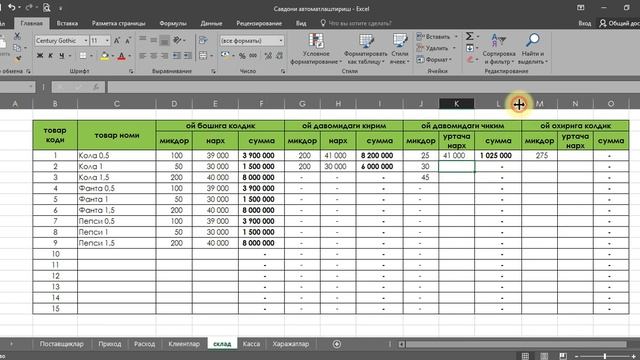The height and width of the screenshot is (360, 640).
Task: Click the Формат cells button
Action: 434,59
